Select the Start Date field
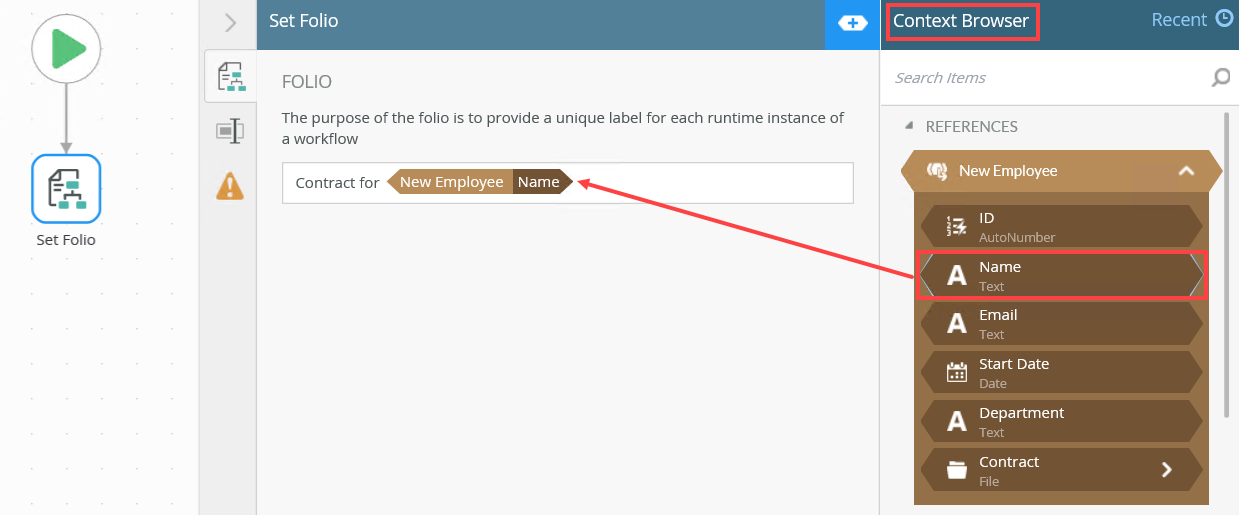The height and width of the screenshot is (515, 1239). point(1060,373)
